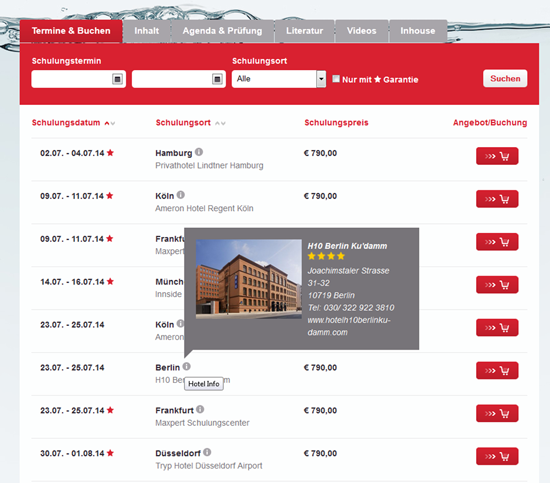Select the Ameron Hotel Regent Köln text
Image resolution: width=550 pixels, height=483 pixels.
click(x=204, y=208)
